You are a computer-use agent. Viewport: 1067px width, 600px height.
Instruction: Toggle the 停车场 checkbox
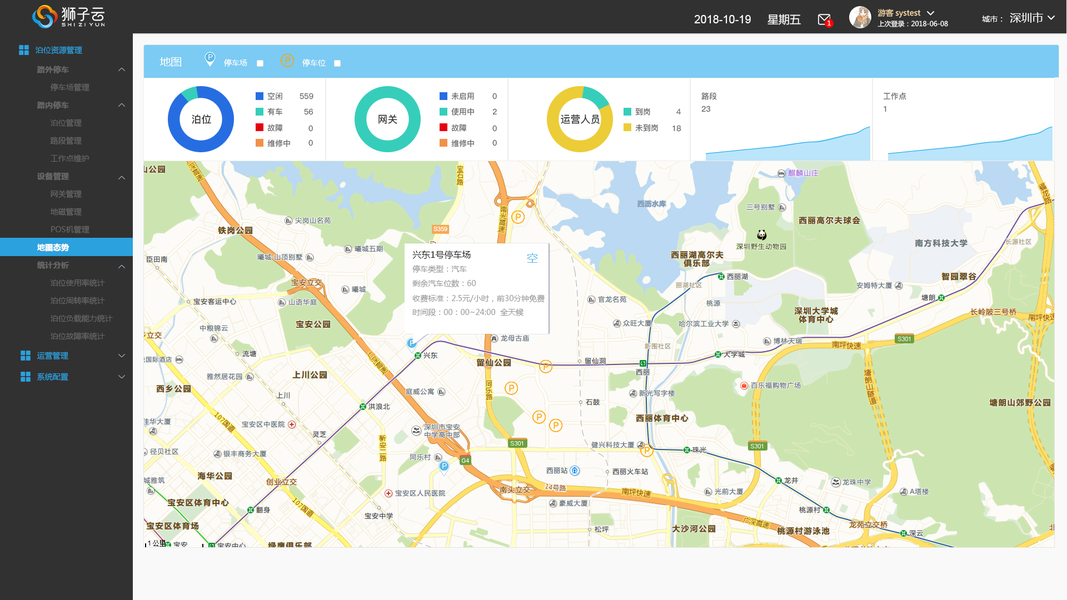coord(260,63)
